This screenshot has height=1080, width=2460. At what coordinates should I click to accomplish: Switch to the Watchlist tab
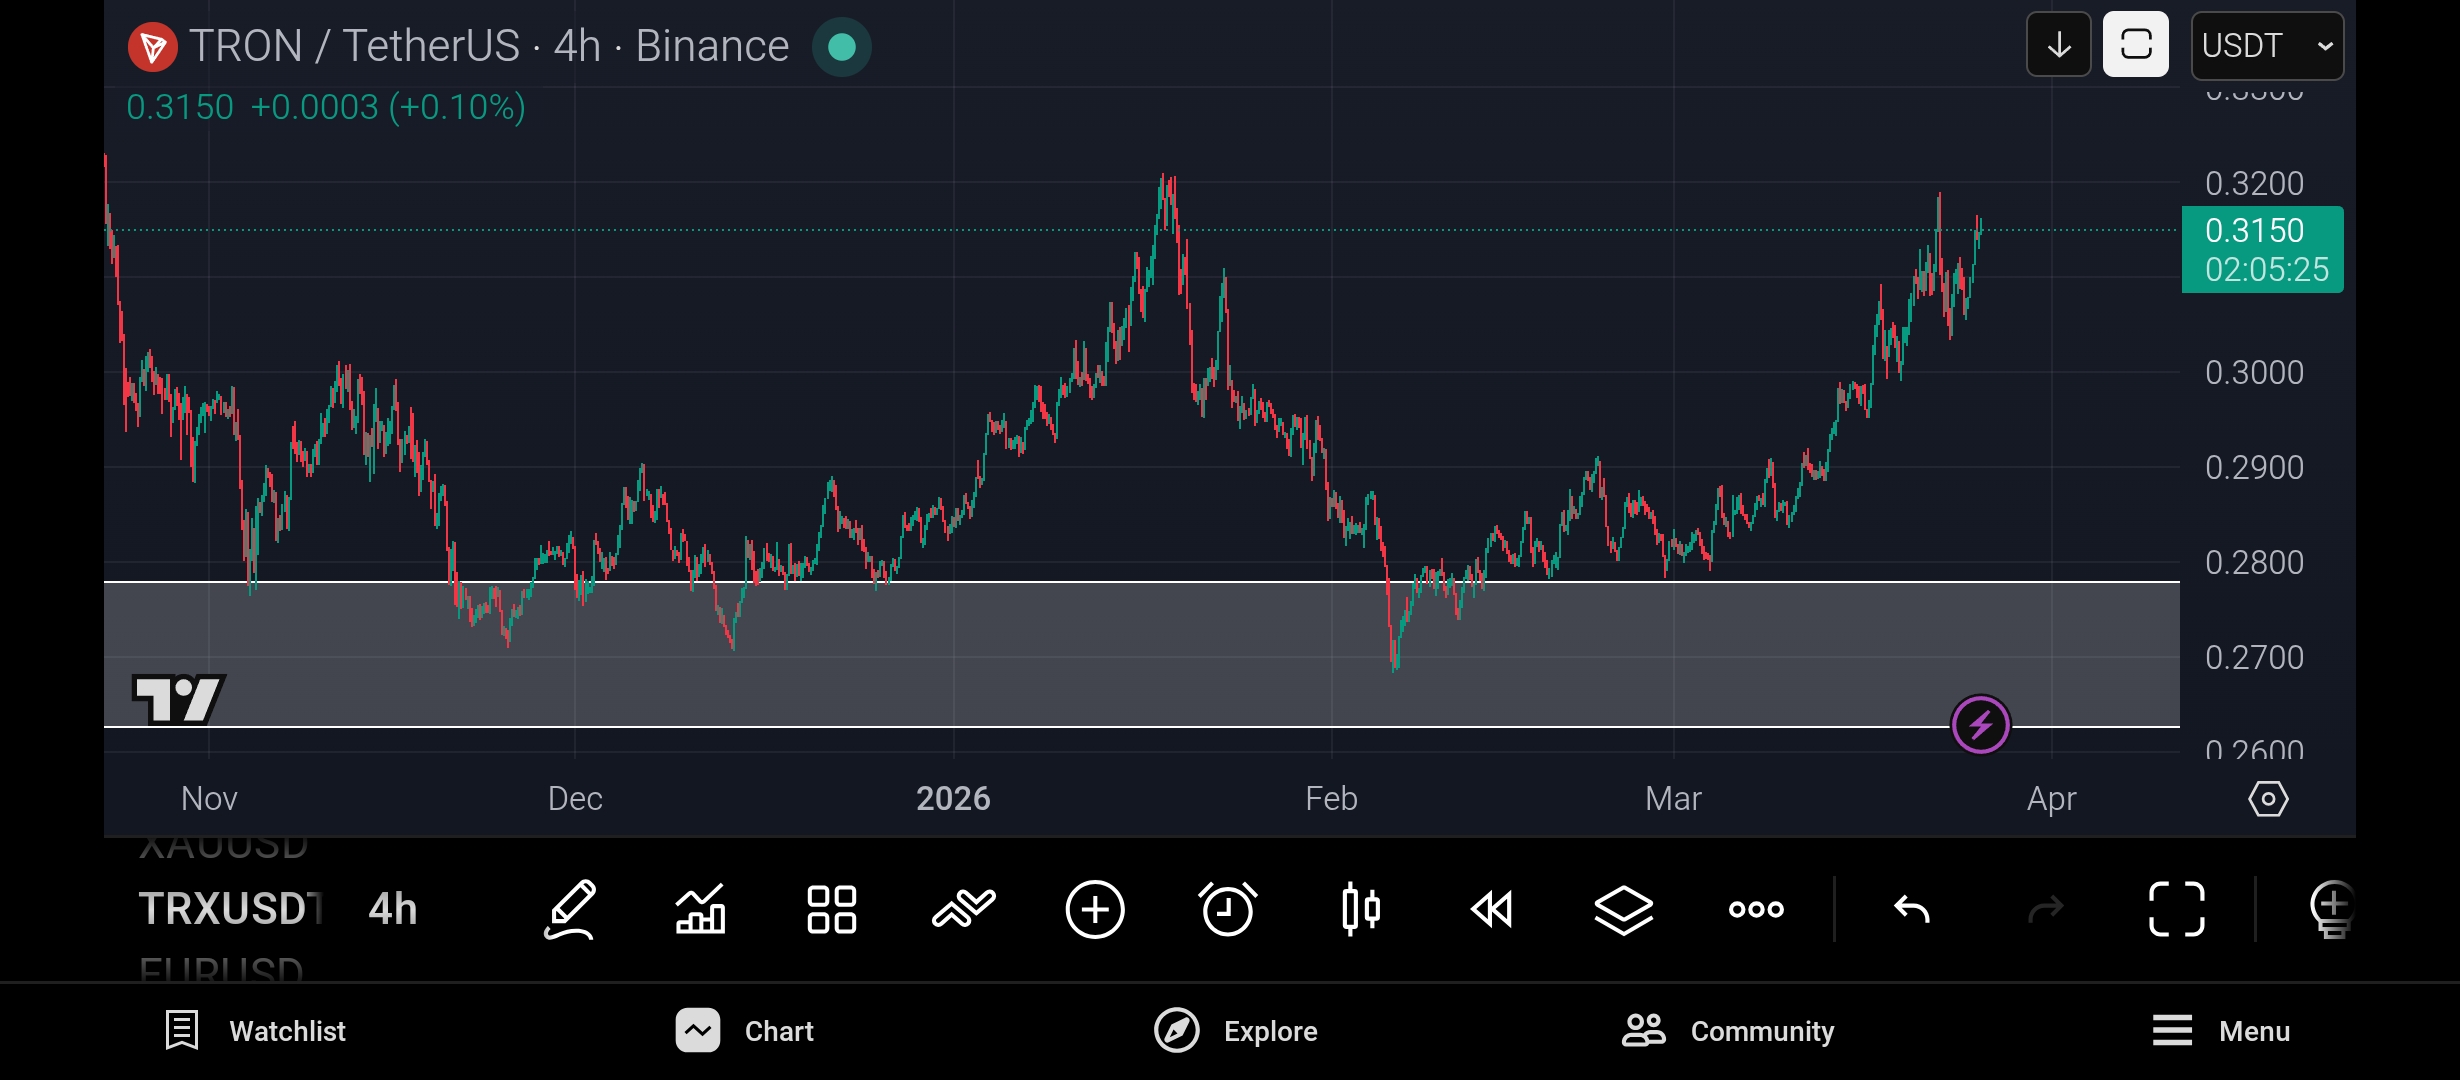click(256, 1031)
